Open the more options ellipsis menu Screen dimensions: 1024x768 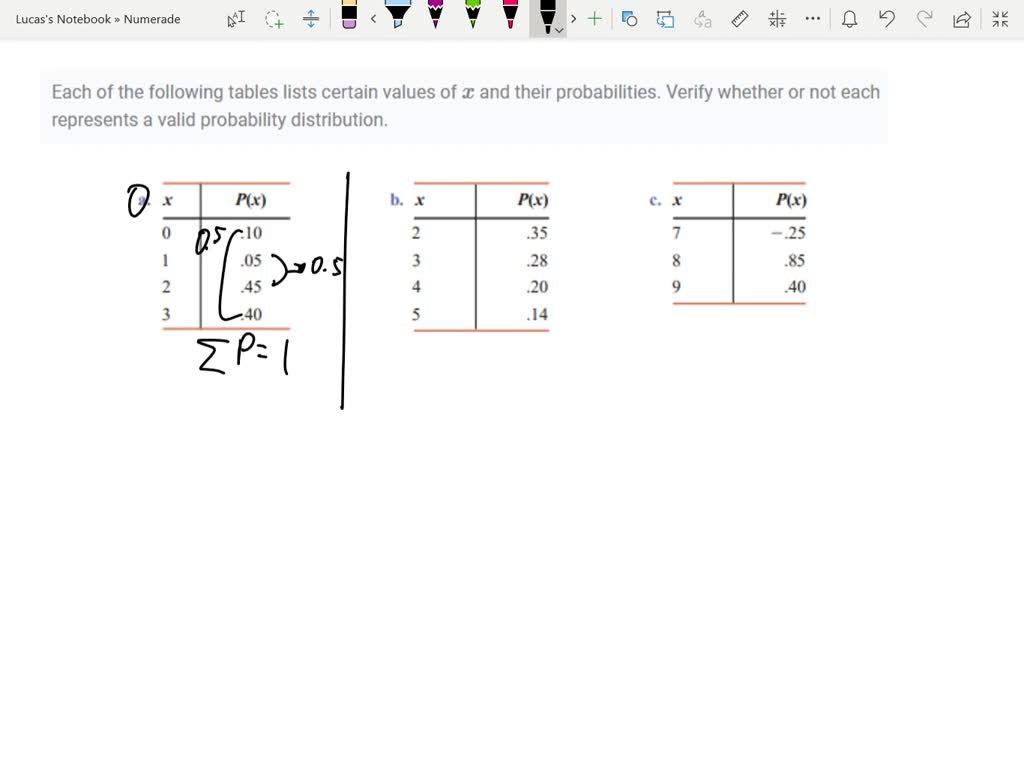[x=812, y=19]
